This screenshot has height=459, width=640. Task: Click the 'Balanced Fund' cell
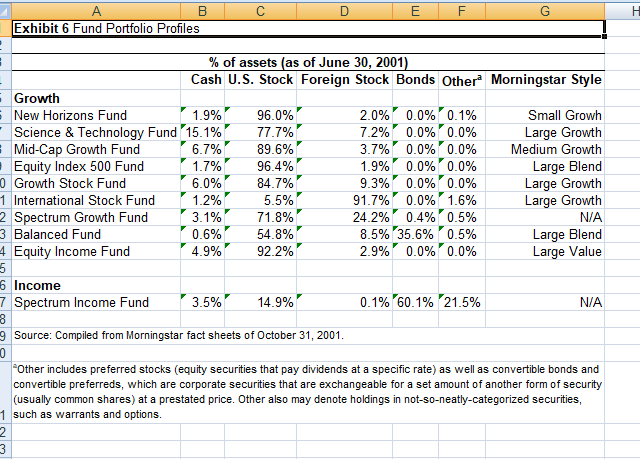point(96,235)
